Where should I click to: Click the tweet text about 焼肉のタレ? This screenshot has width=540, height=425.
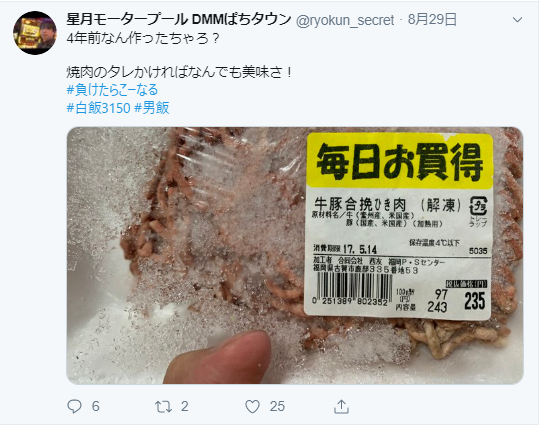(x=179, y=72)
